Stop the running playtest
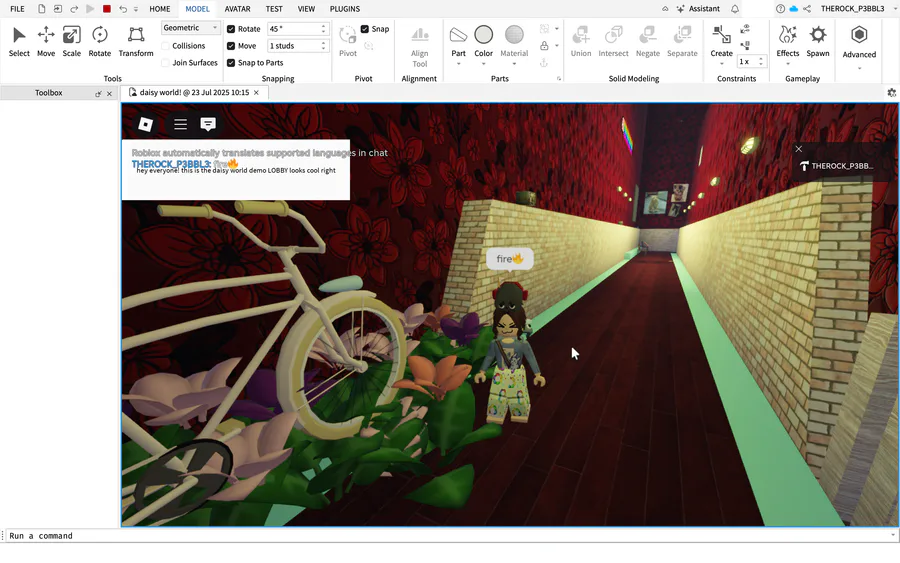The height and width of the screenshot is (563, 900). pyautogui.click(x=107, y=9)
